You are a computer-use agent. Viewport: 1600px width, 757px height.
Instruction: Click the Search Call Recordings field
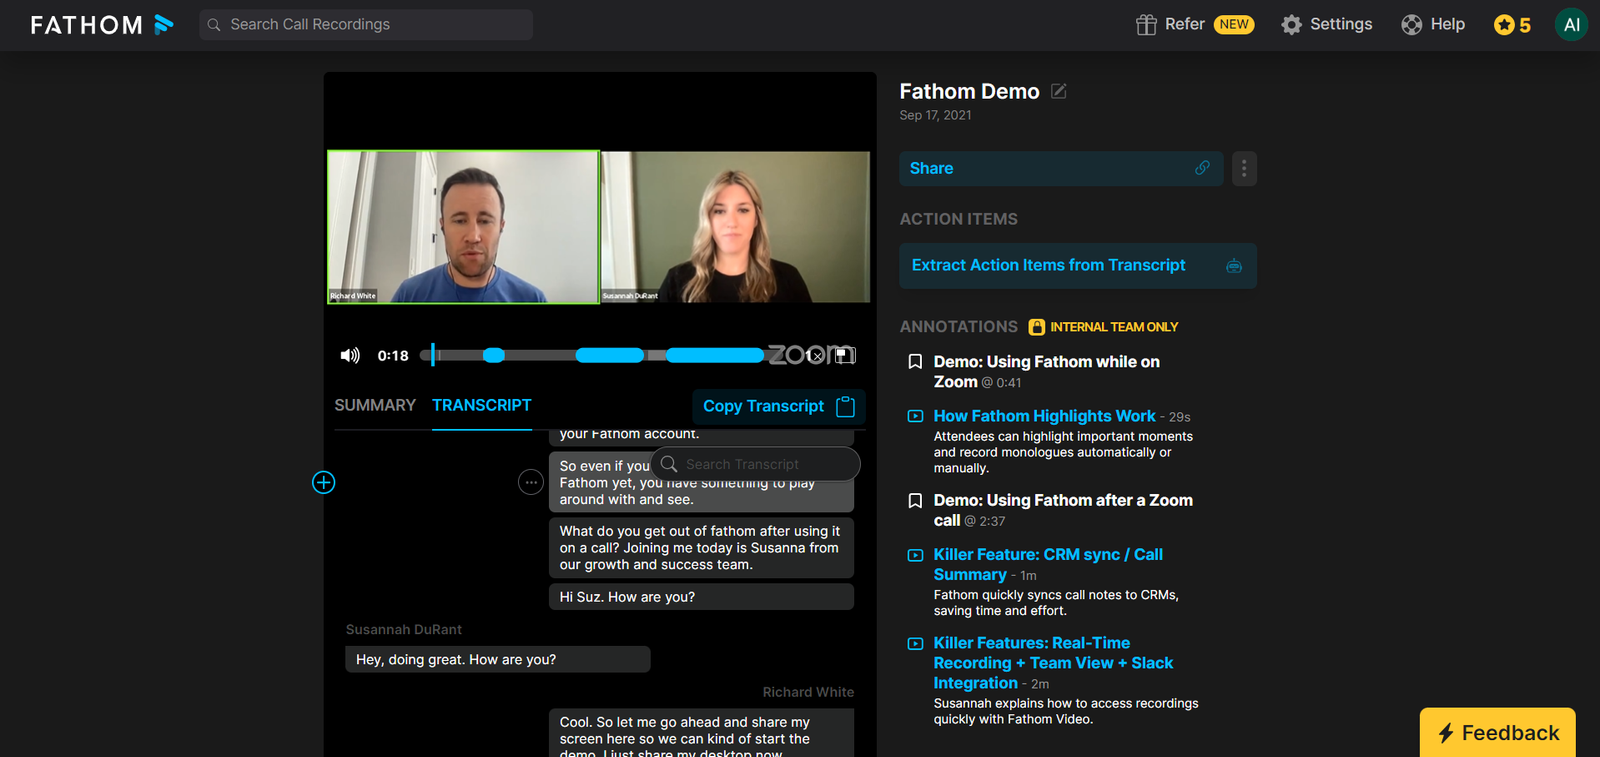(366, 25)
